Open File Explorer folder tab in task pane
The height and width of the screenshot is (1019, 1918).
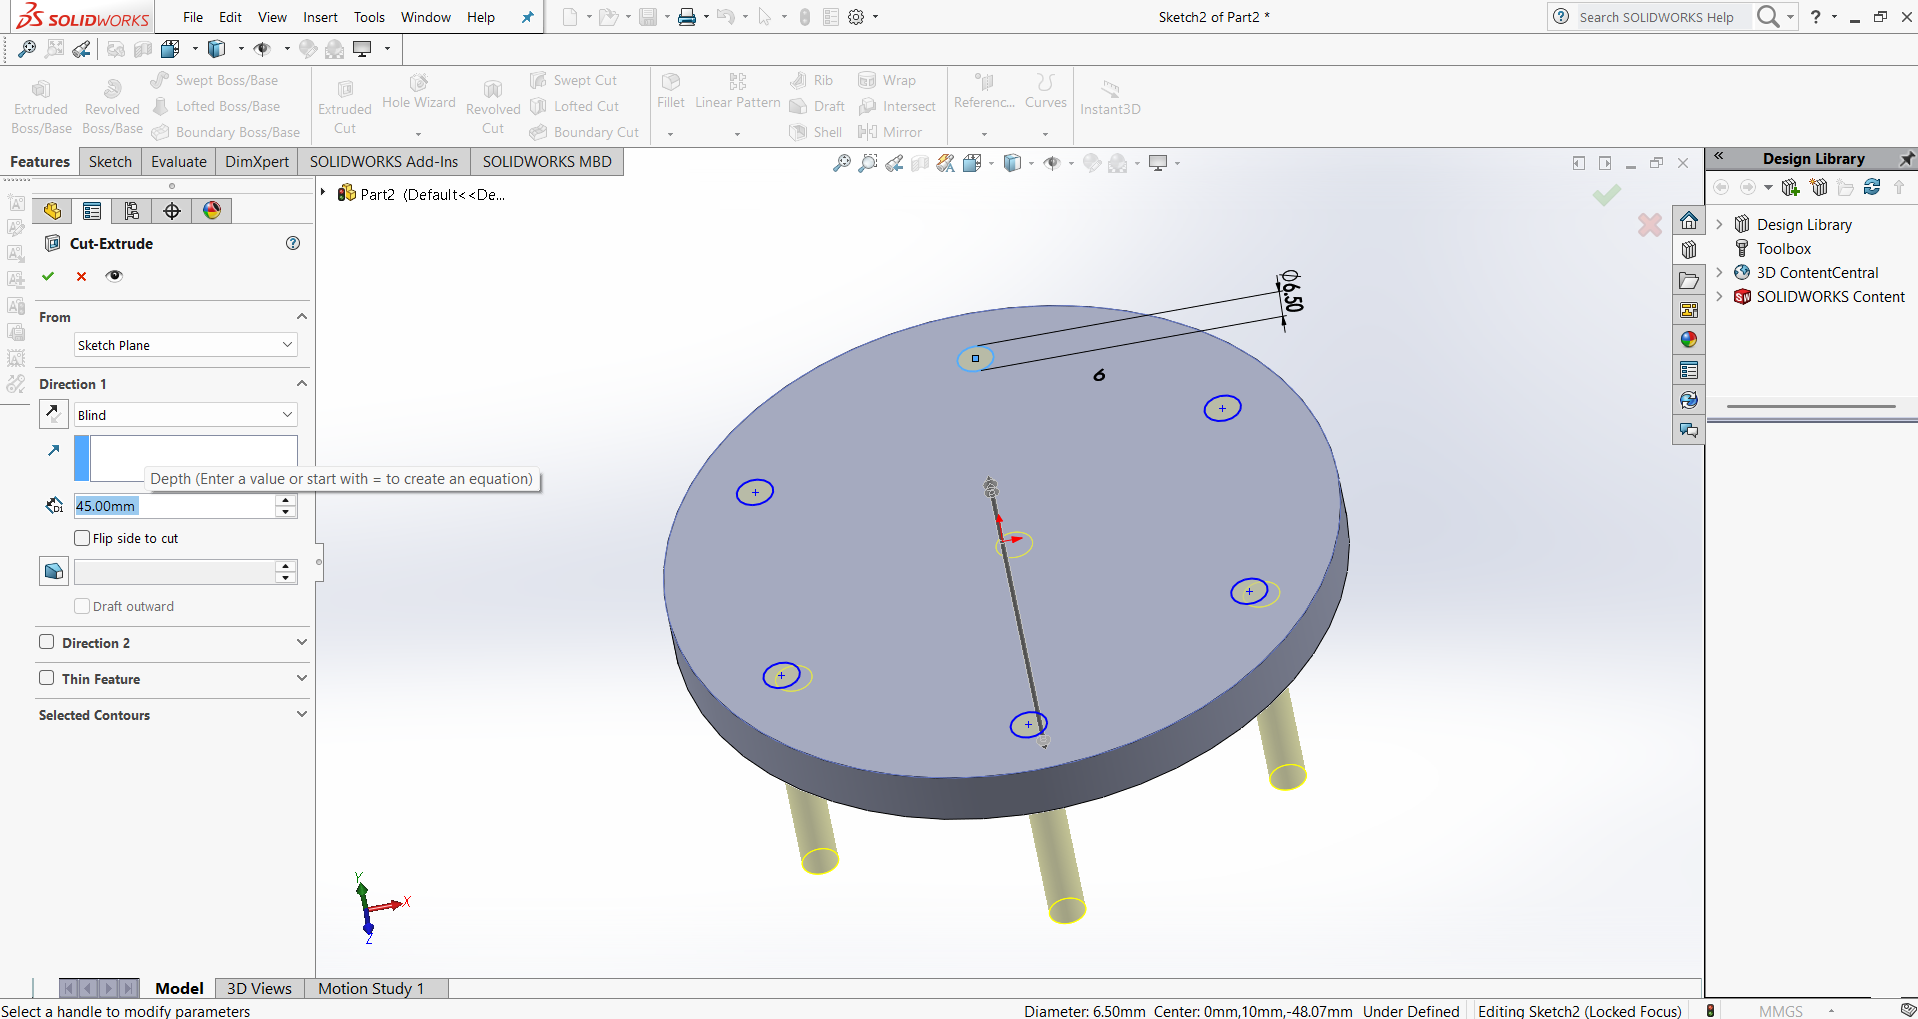[1689, 280]
